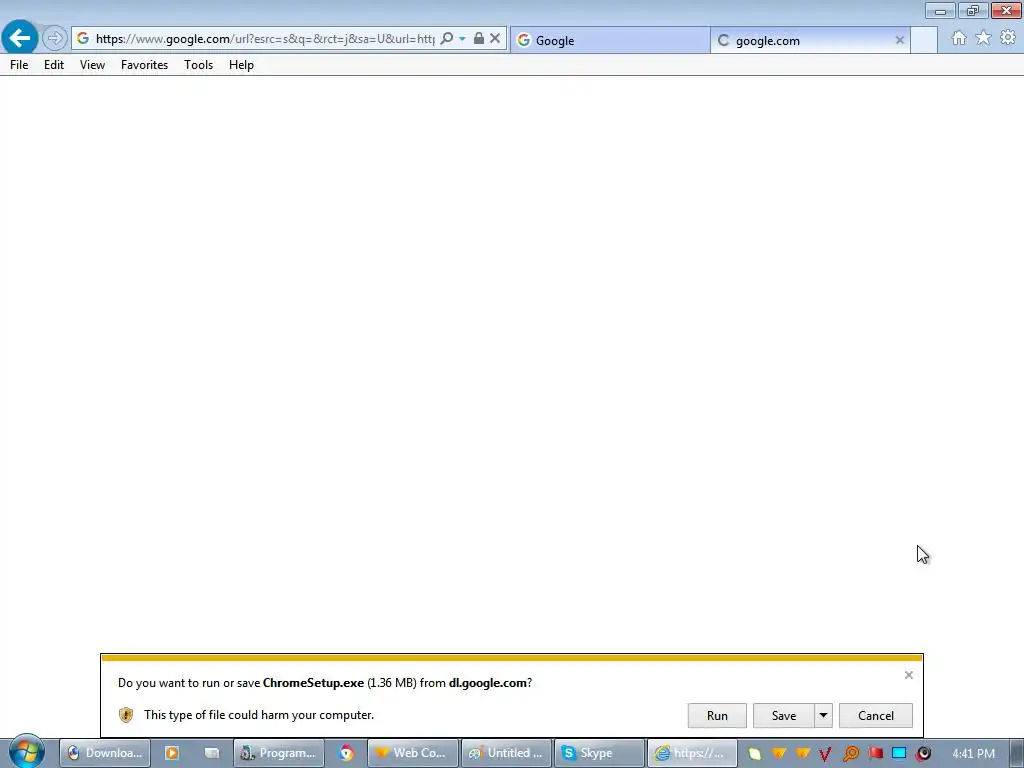The height and width of the screenshot is (768, 1024).
Task: Open the View menu
Action: [x=92, y=65]
